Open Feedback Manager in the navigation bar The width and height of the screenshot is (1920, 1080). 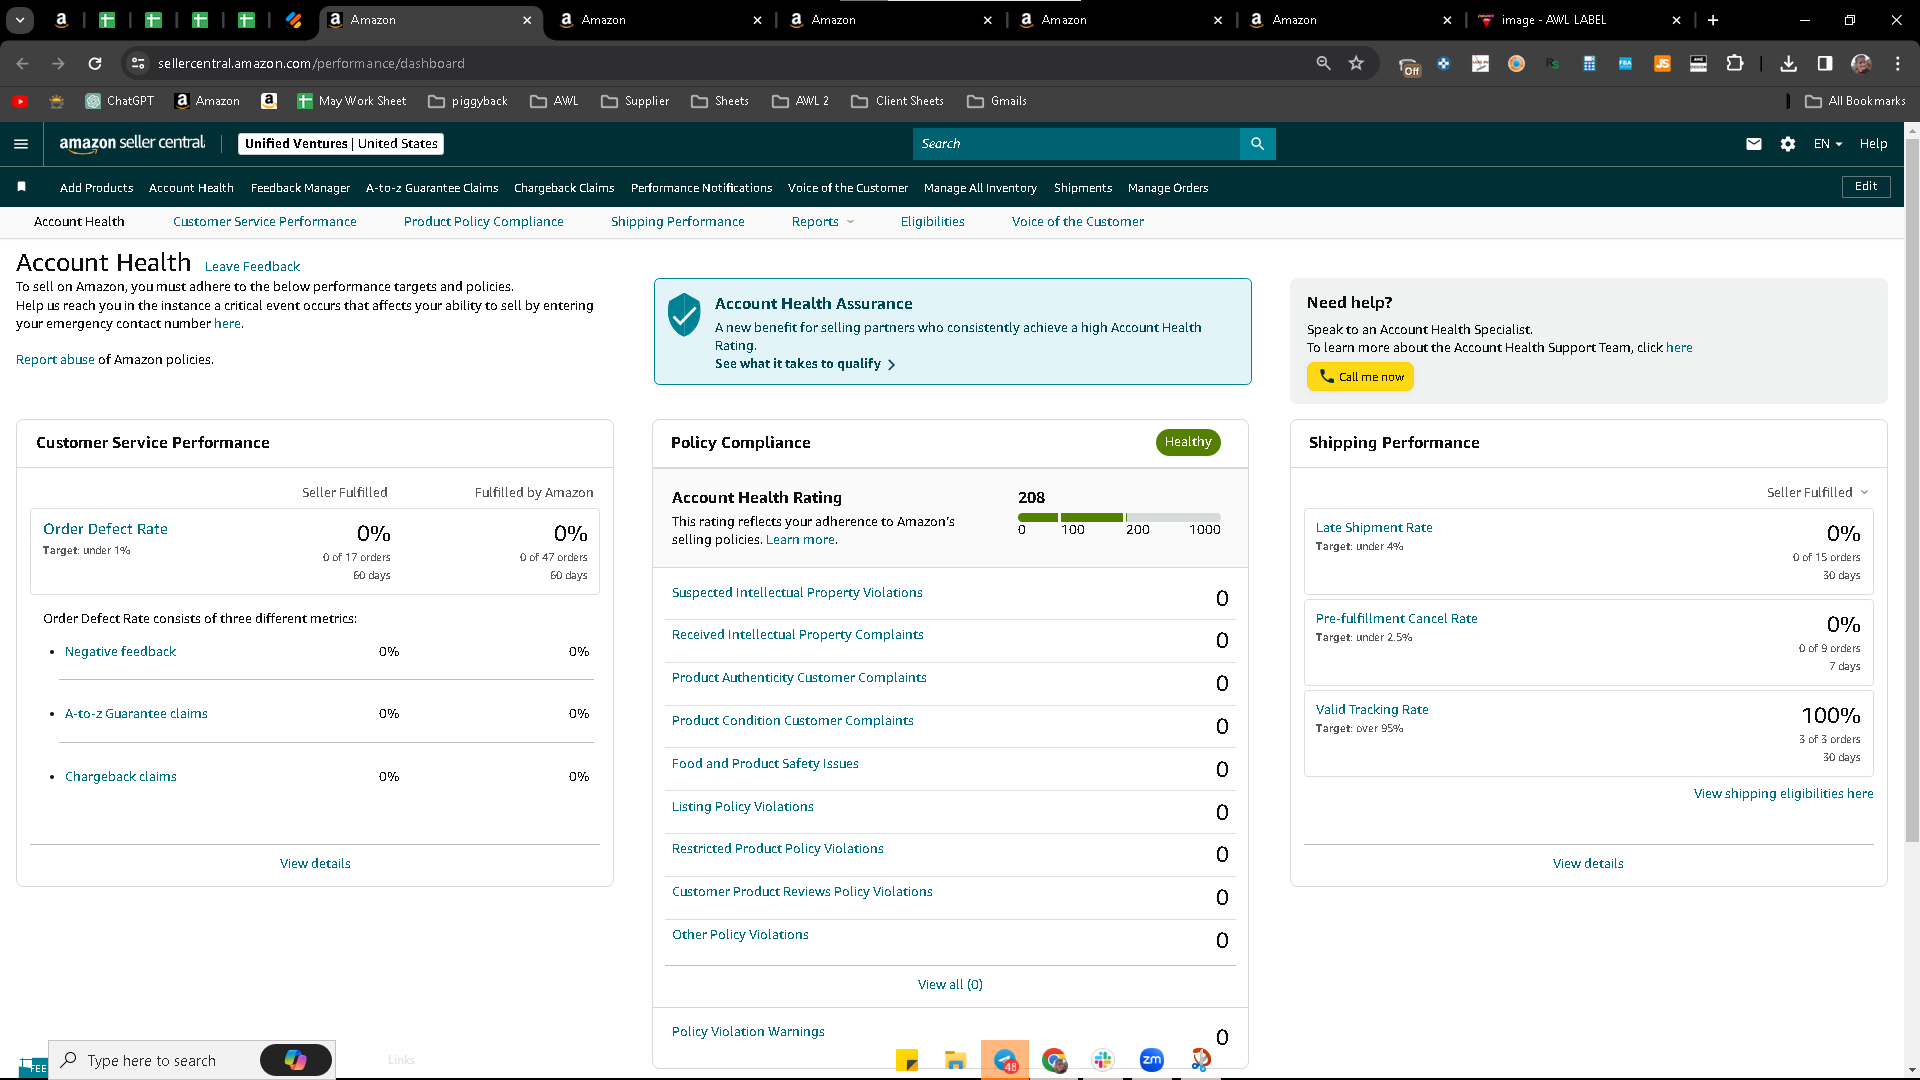pos(300,188)
